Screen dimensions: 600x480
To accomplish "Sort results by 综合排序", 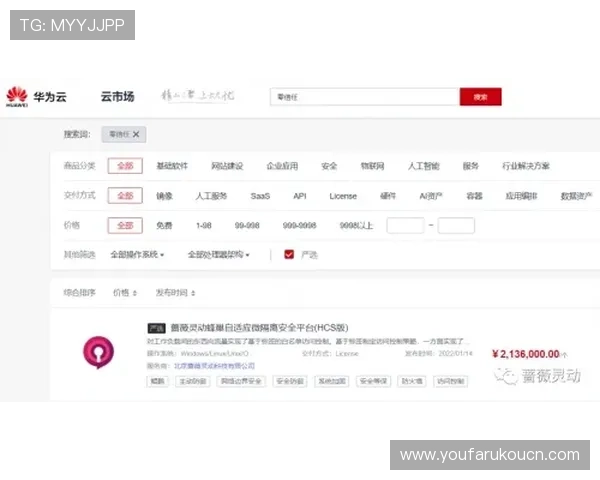I will (x=79, y=293).
